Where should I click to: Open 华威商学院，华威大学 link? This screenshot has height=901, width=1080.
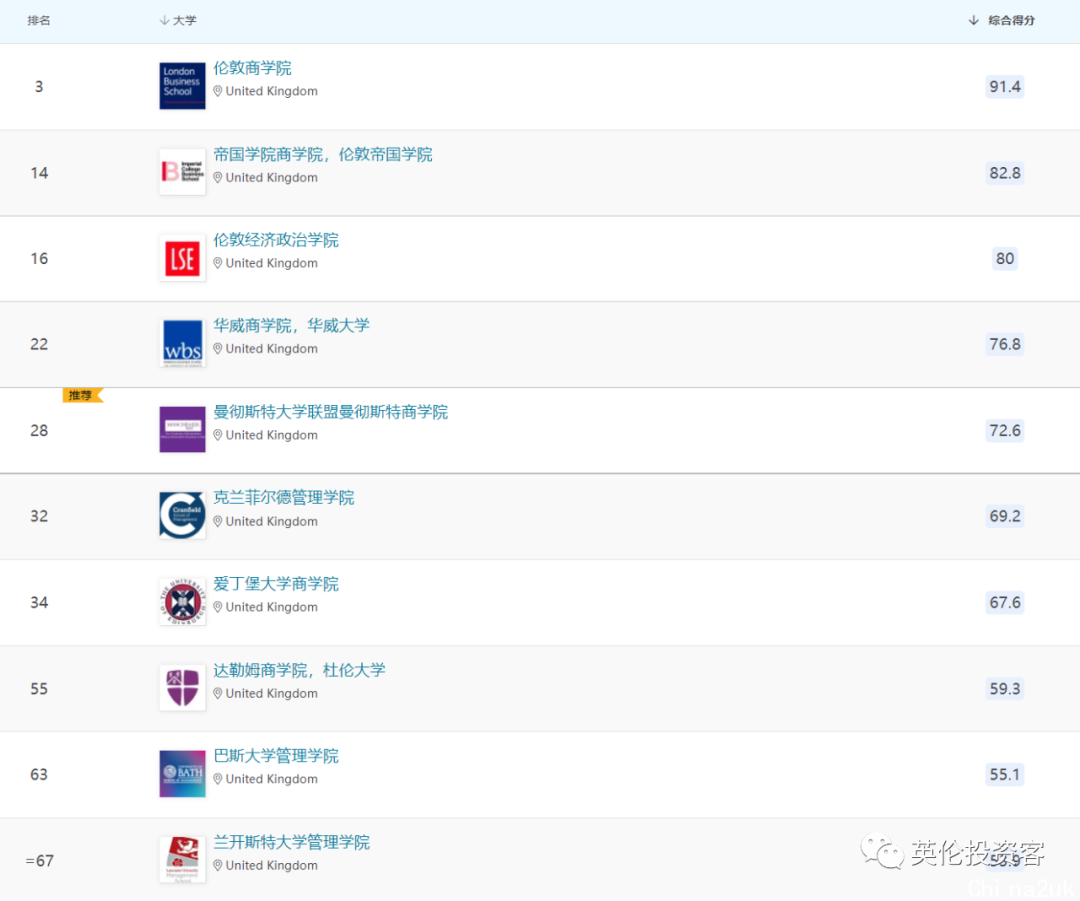pyautogui.click(x=291, y=325)
